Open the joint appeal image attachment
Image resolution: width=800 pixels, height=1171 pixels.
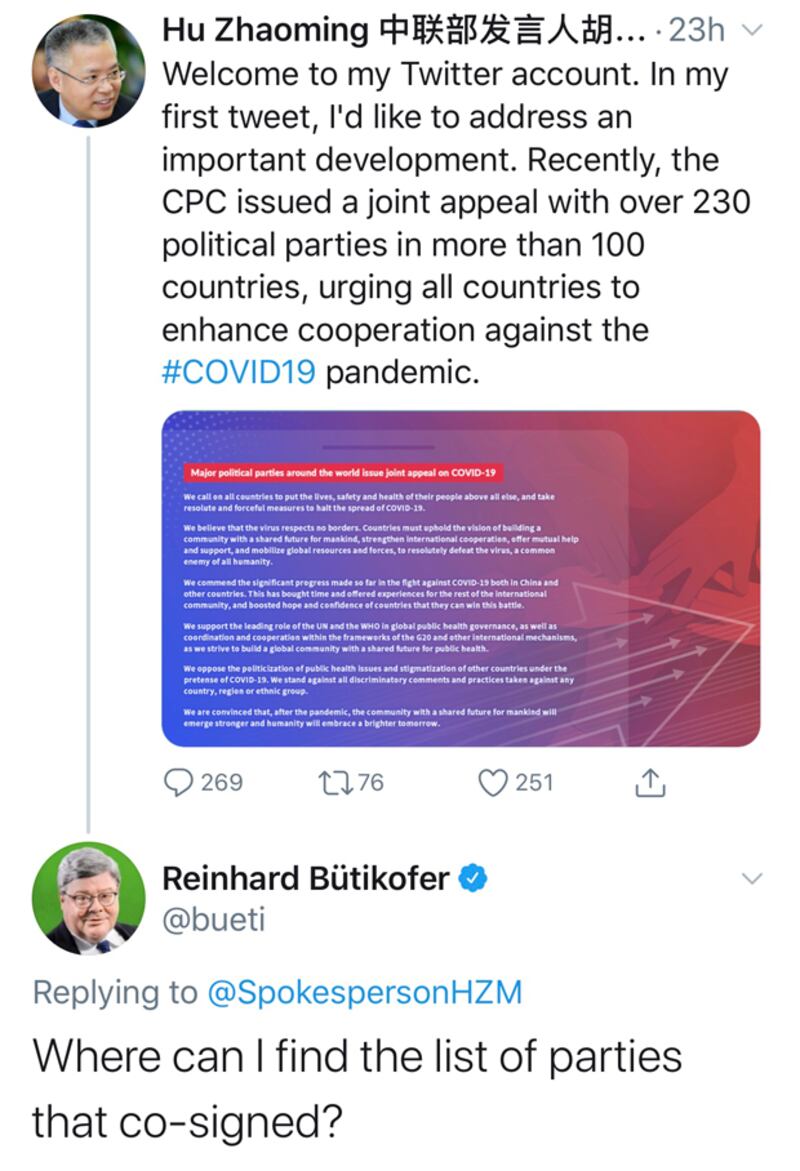pos(461,579)
